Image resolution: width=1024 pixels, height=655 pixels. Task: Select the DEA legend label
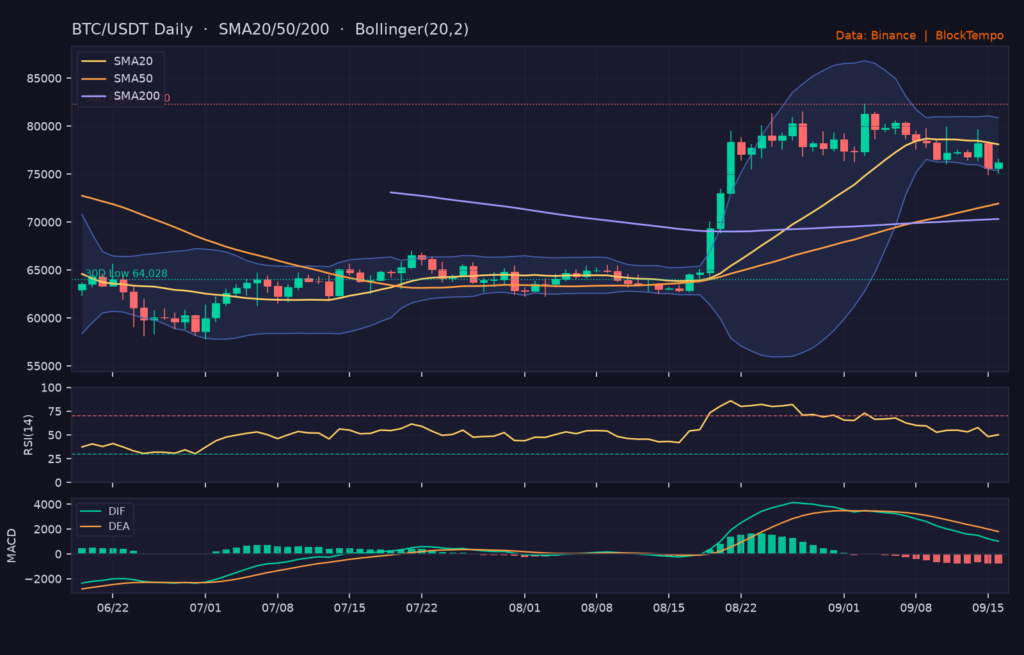pyautogui.click(x=119, y=526)
